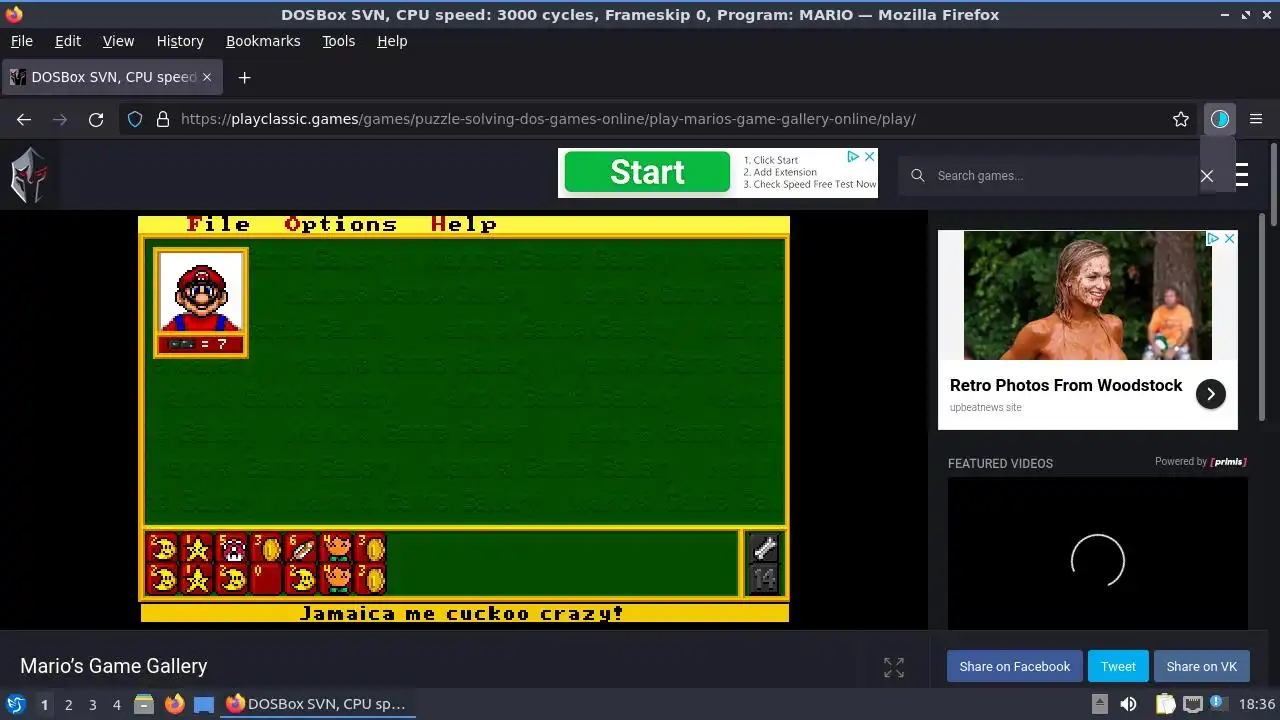The image size is (1280, 720).
Task: Open tracking protection shield info
Action: (x=135, y=119)
